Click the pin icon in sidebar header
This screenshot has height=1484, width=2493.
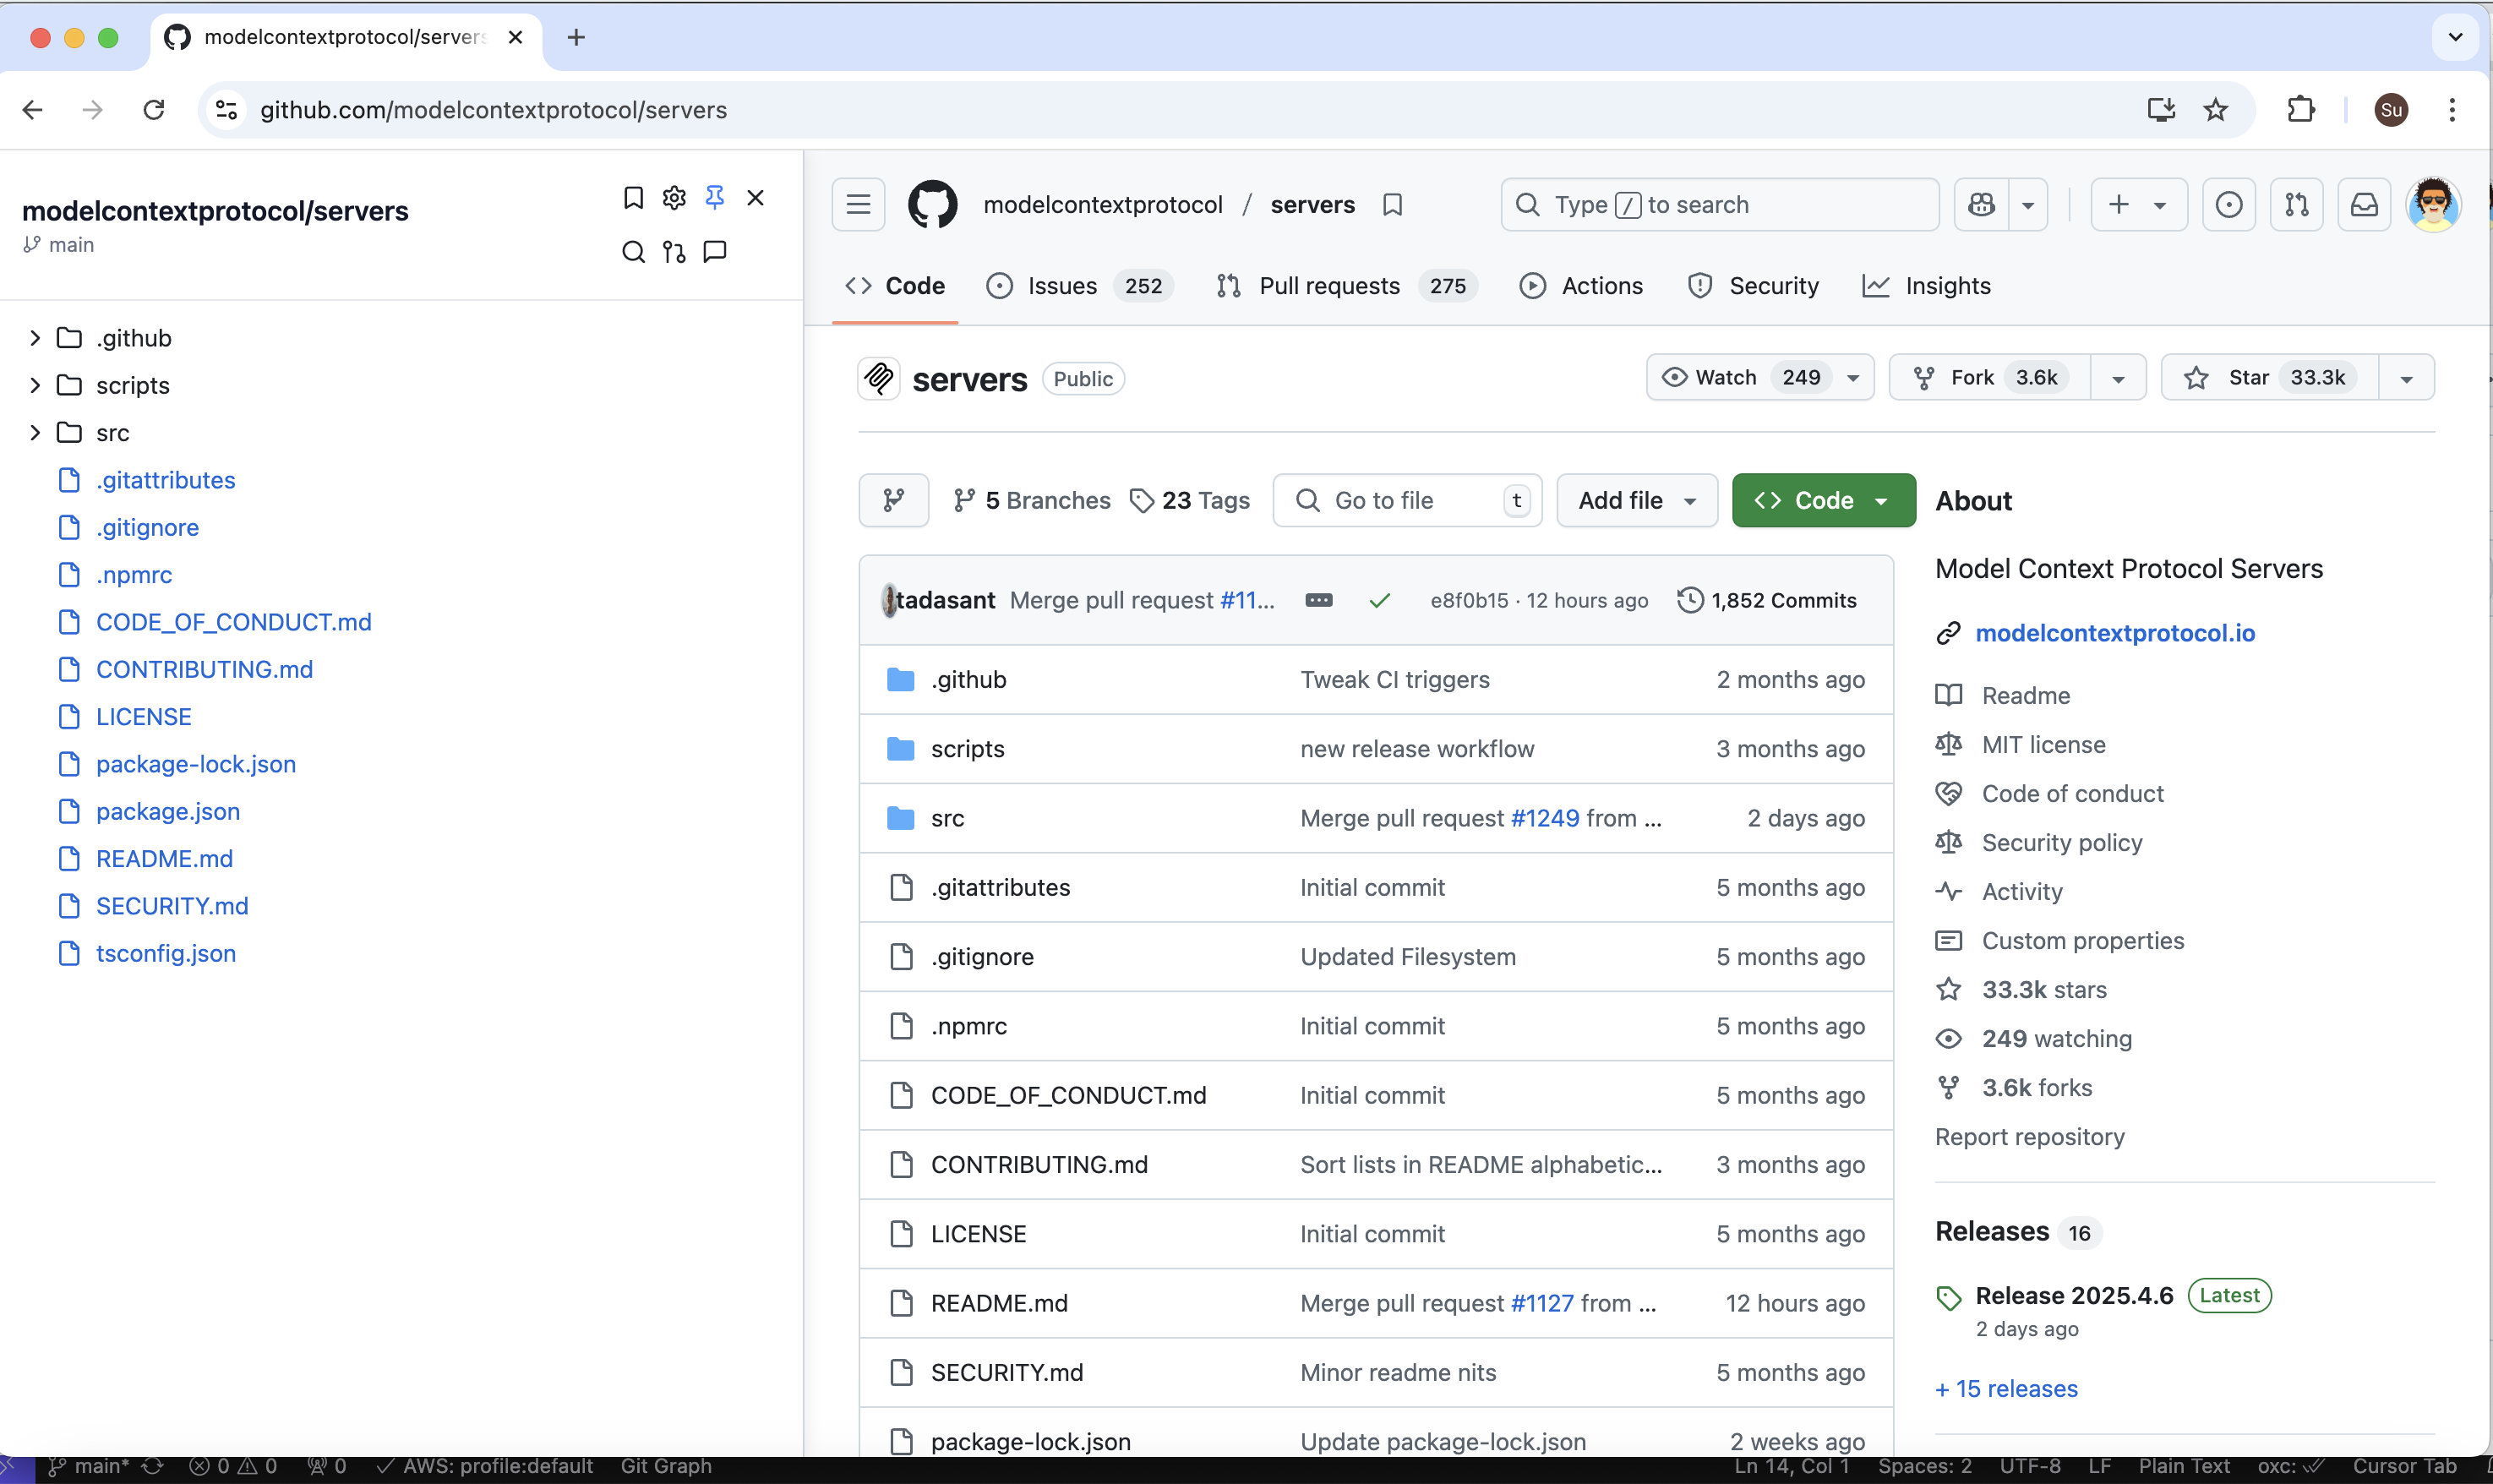pyautogui.click(x=714, y=197)
